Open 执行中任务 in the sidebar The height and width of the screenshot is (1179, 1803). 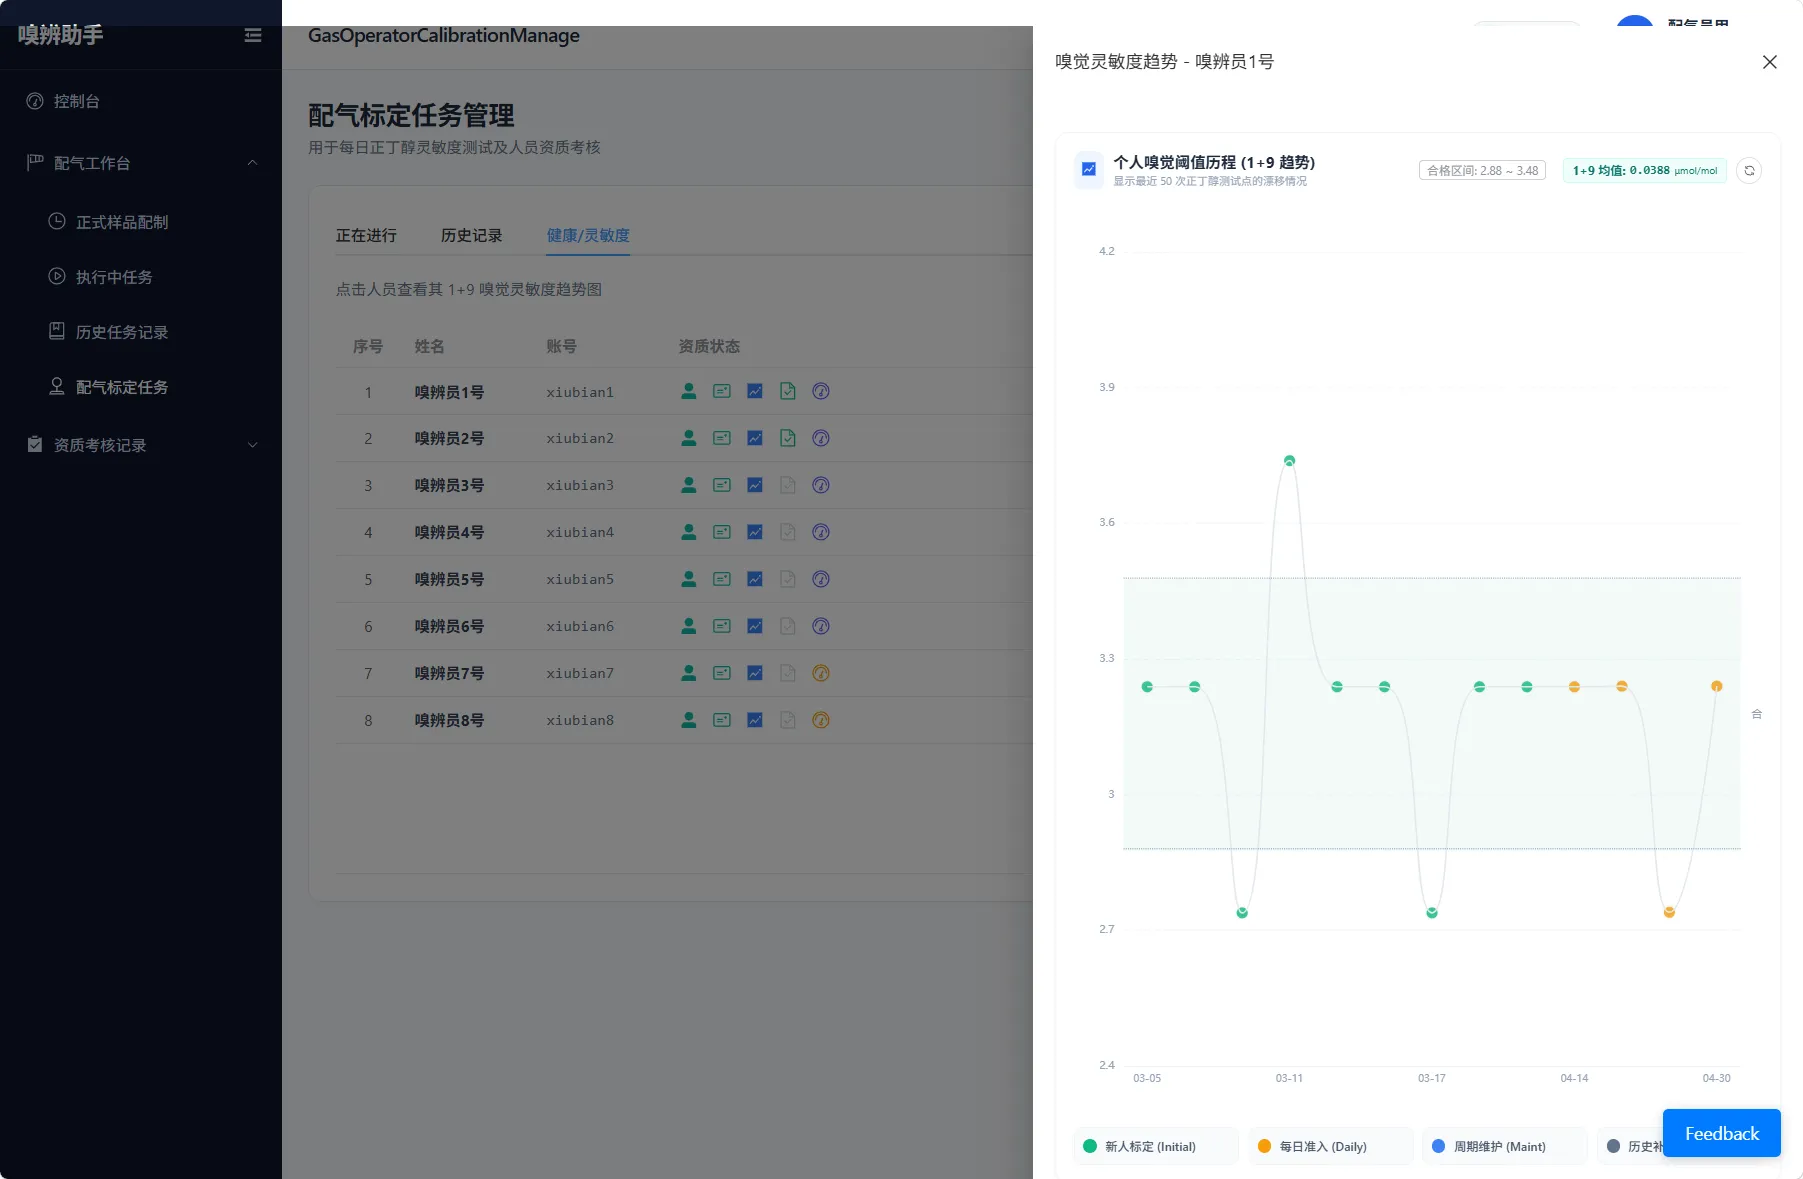pyautogui.click(x=141, y=277)
